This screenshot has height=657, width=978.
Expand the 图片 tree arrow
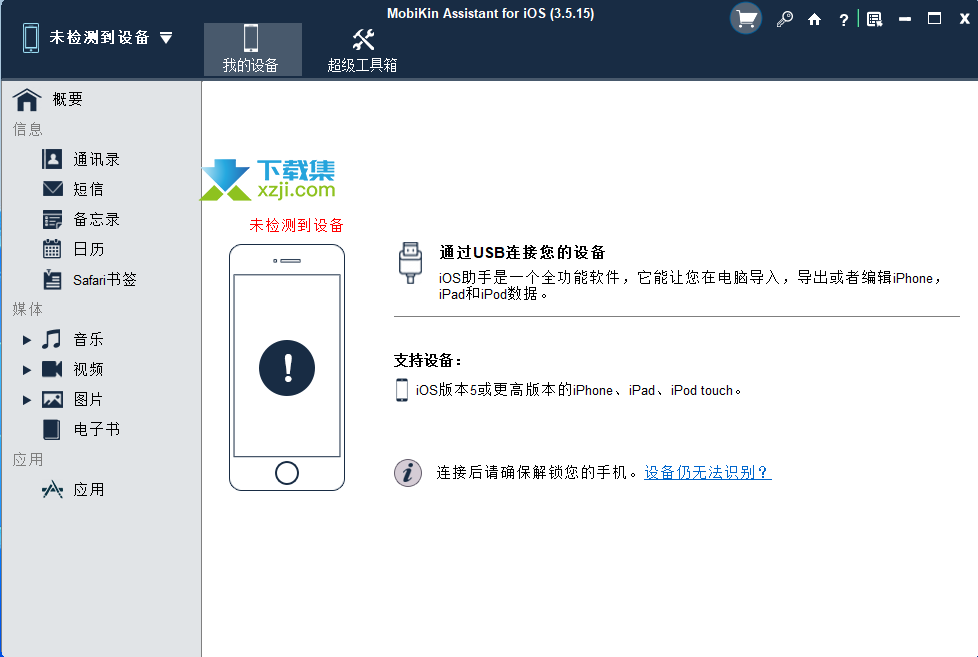click(27, 400)
